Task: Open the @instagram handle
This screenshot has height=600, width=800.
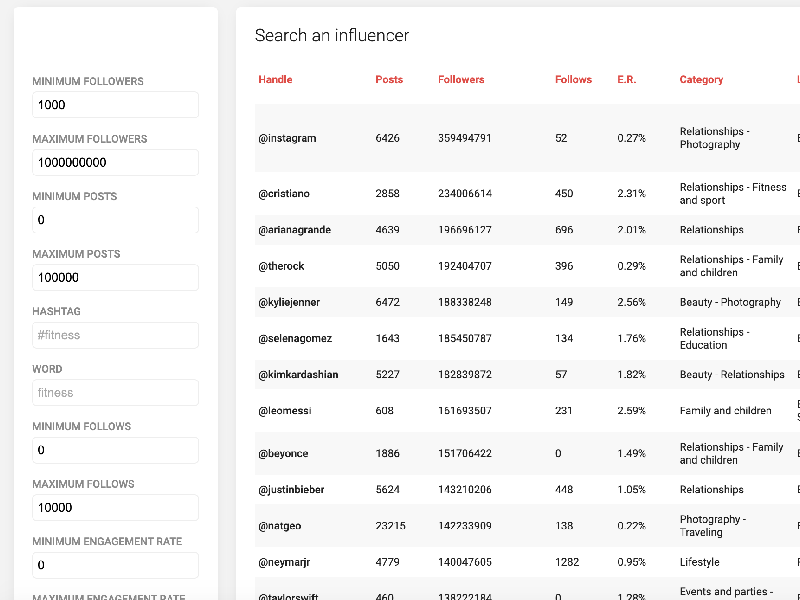Action: coord(287,138)
